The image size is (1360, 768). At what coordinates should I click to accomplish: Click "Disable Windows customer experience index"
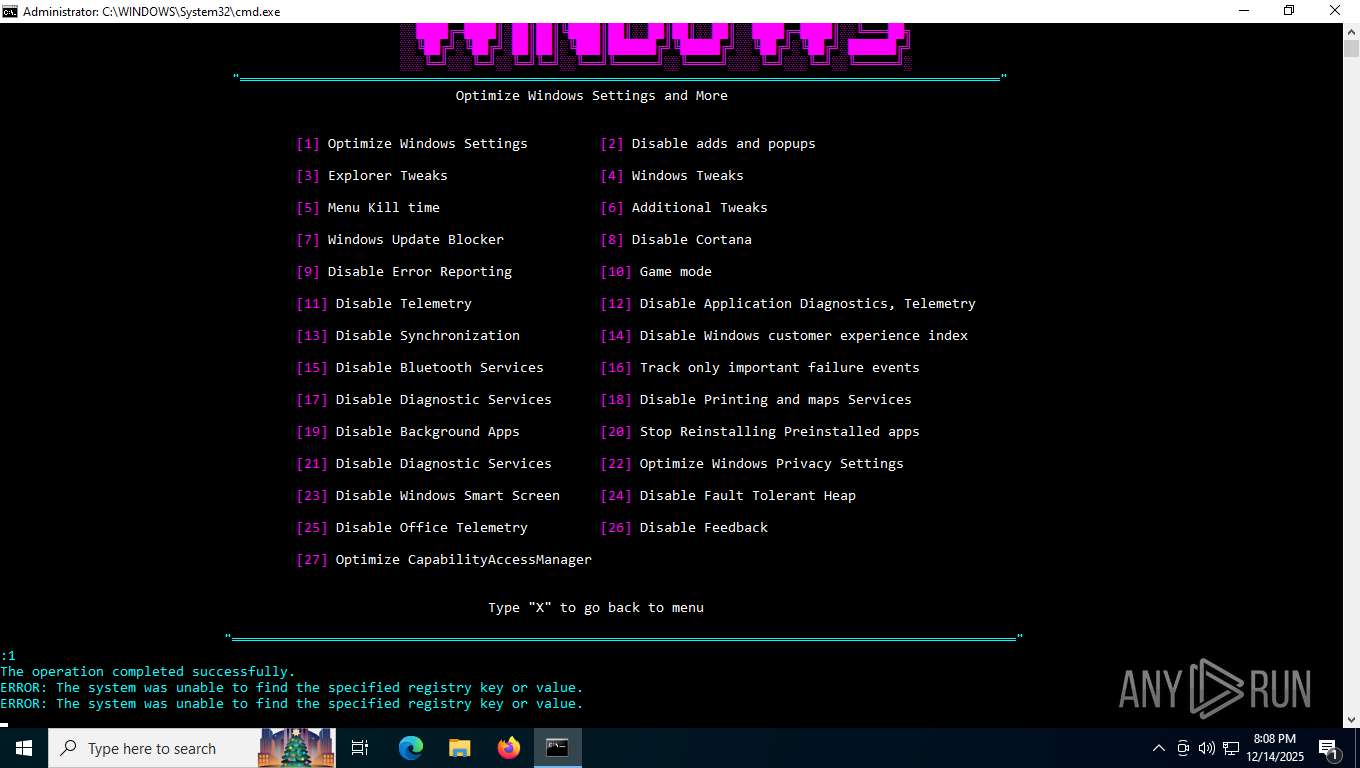pyautogui.click(x=803, y=336)
